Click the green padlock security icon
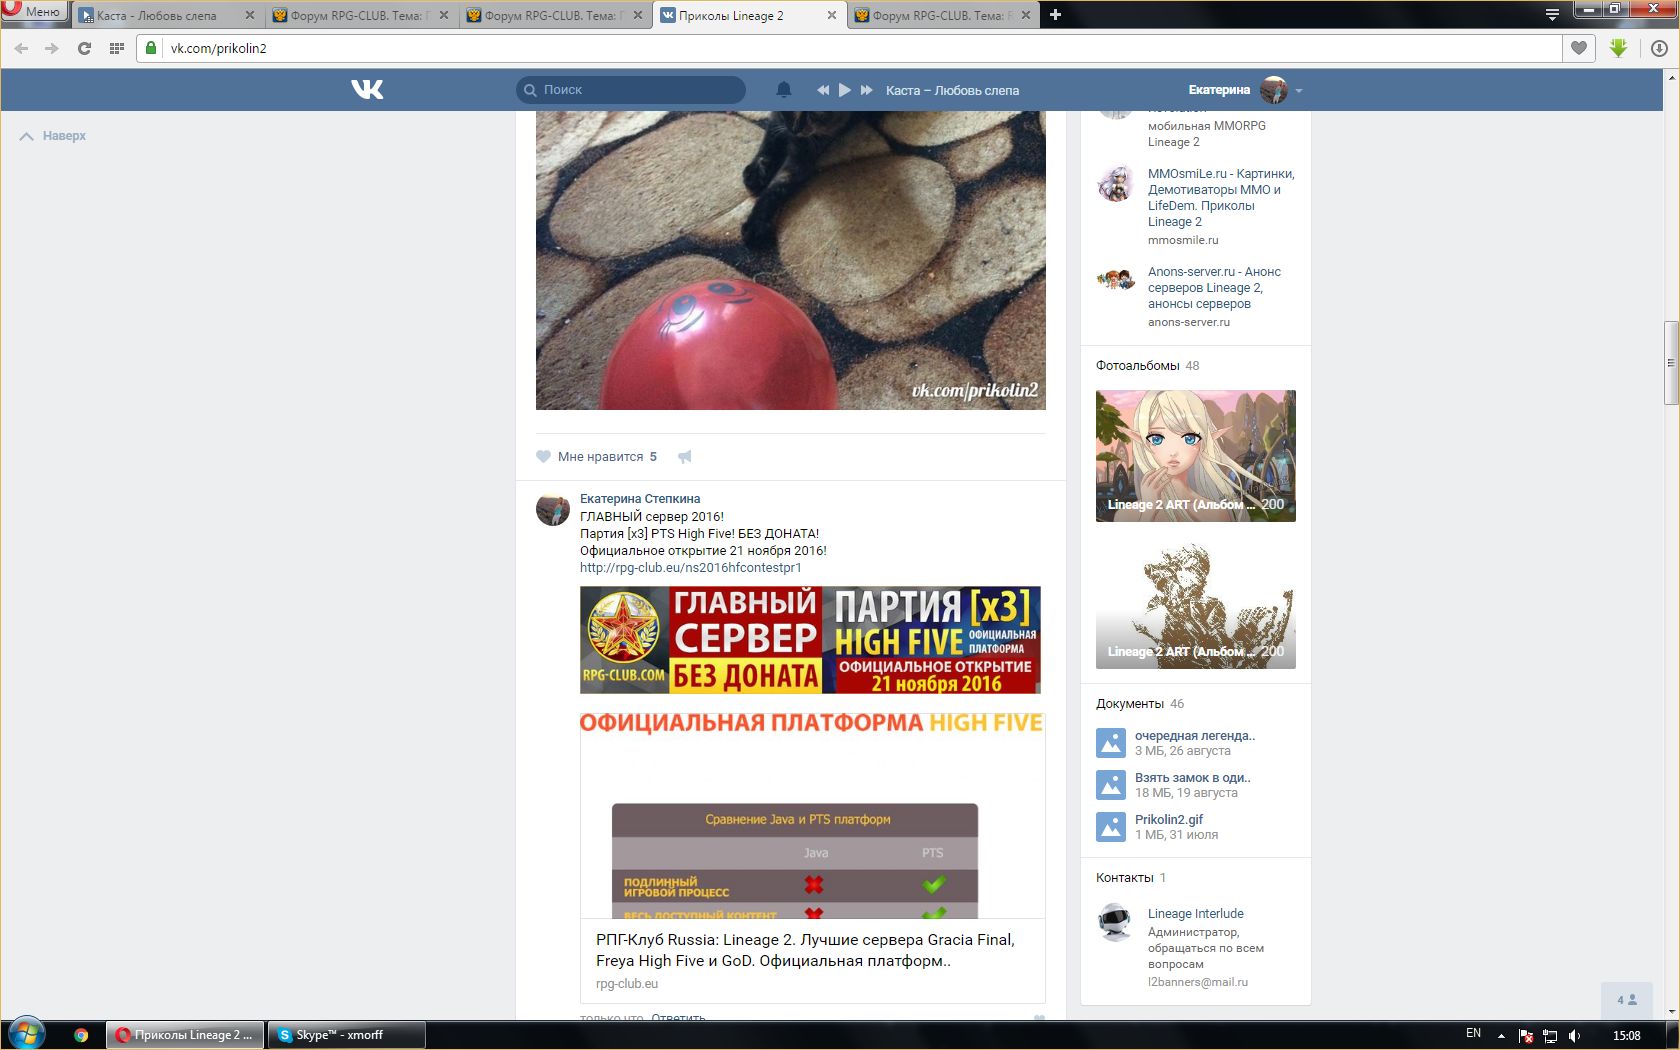 tap(151, 48)
